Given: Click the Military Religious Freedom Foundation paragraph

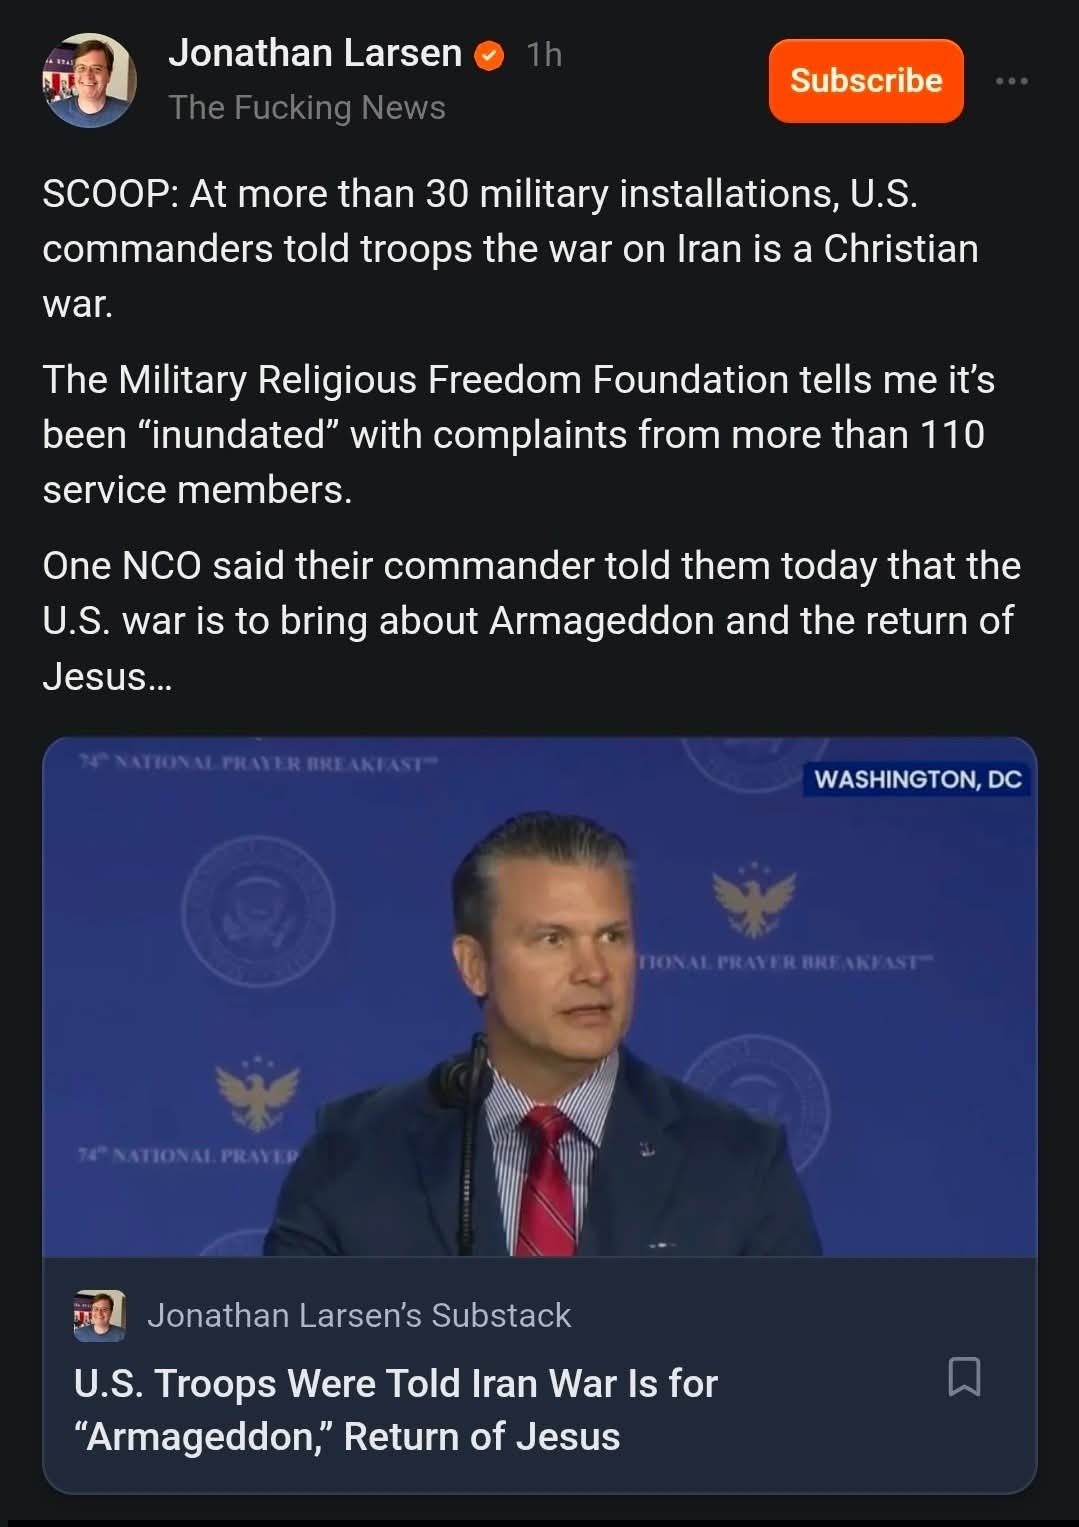Looking at the screenshot, I should [518, 434].
